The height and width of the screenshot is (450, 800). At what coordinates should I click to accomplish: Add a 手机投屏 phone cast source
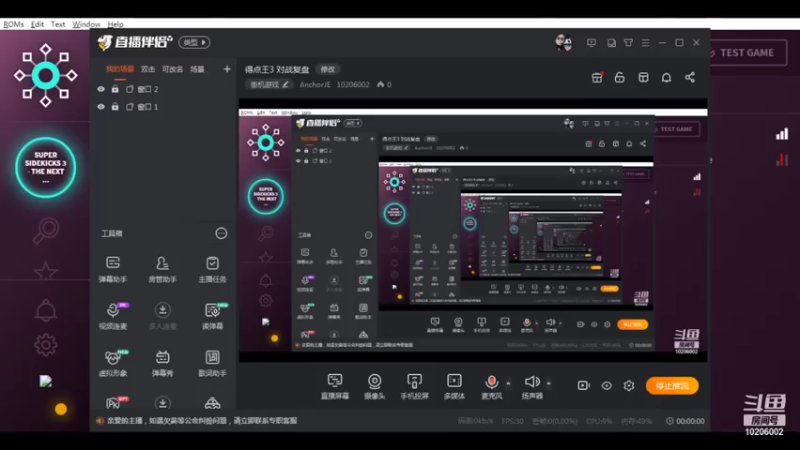[x=414, y=386]
